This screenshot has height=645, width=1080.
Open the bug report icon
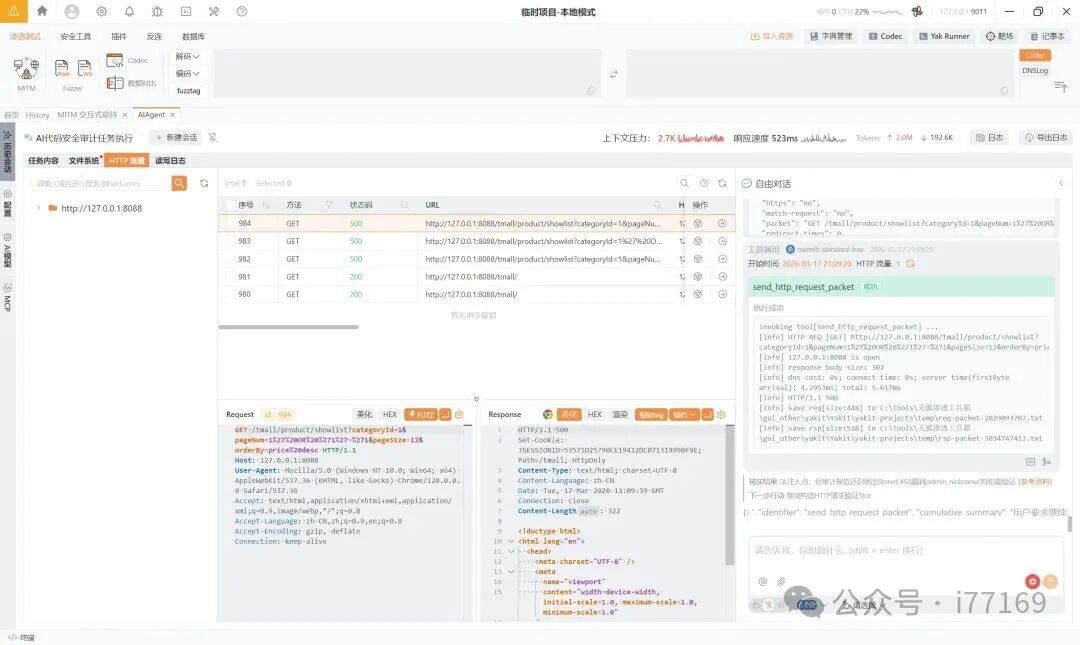[157, 11]
